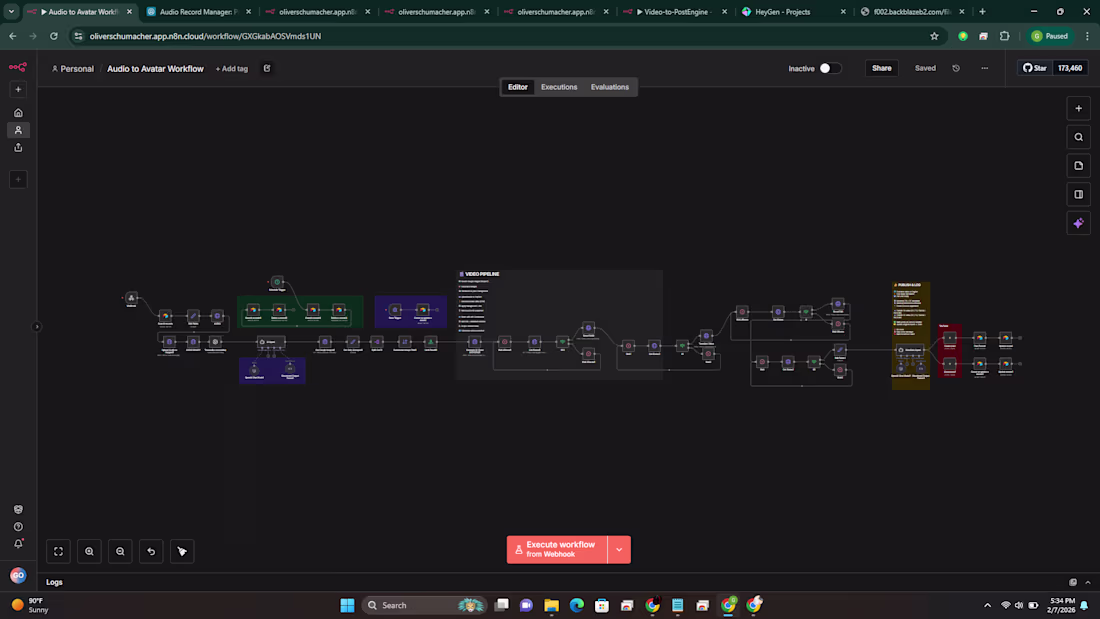The height and width of the screenshot is (619, 1100).
Task: Open the side panel layout icon
Action: [x=1078, y=194]
